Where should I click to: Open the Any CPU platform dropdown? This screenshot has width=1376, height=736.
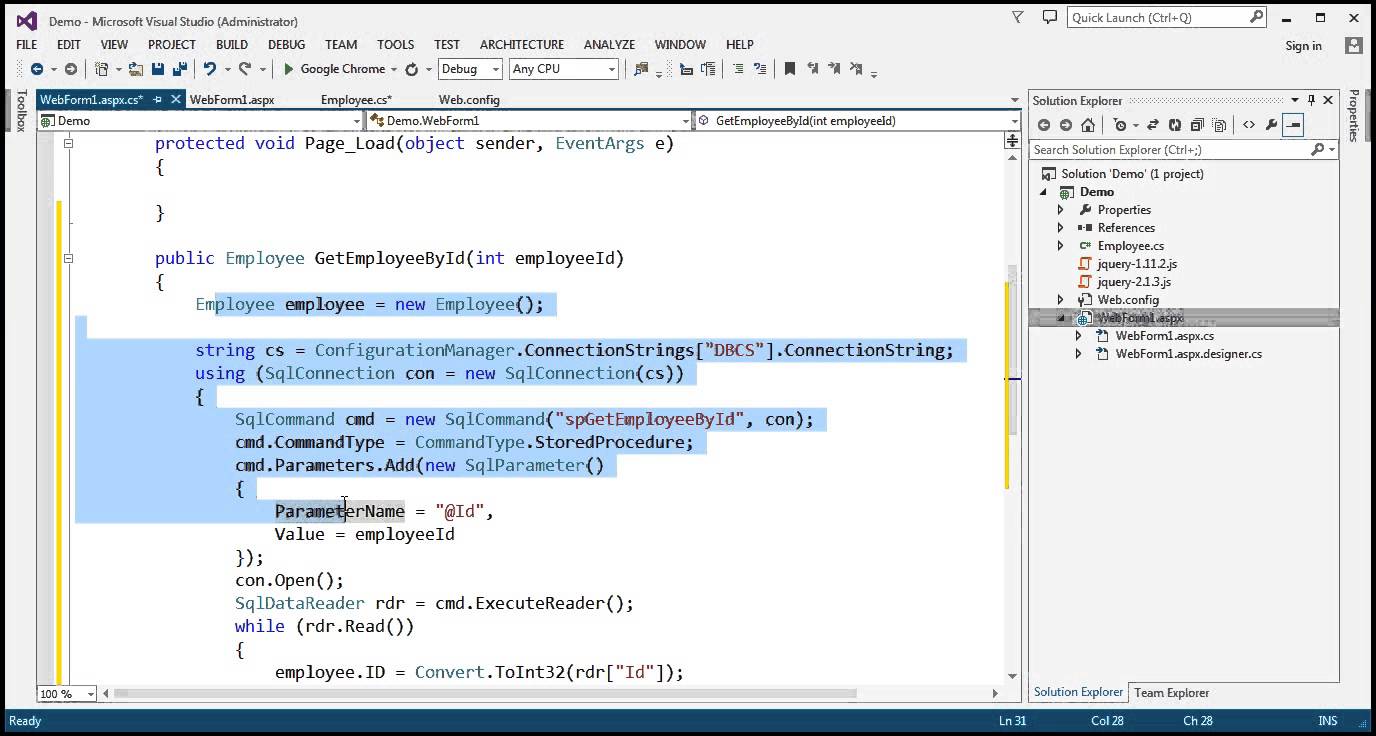[x=564, y=69]
